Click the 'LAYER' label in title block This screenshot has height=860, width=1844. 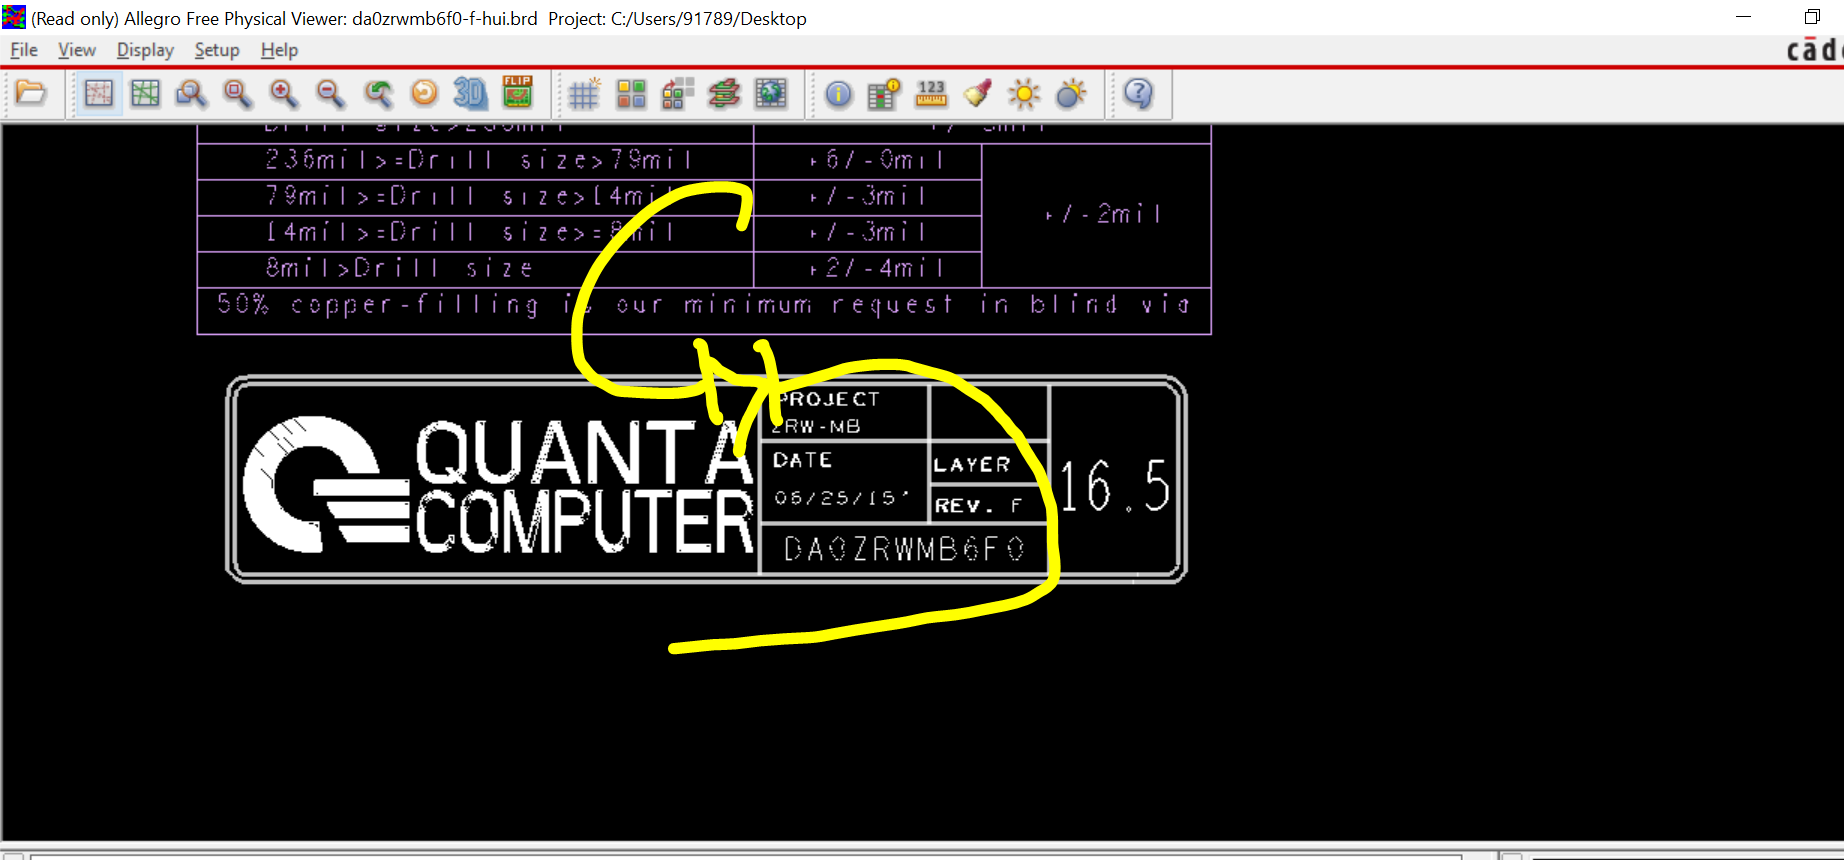pyautogui.click(x=972, y=465)
